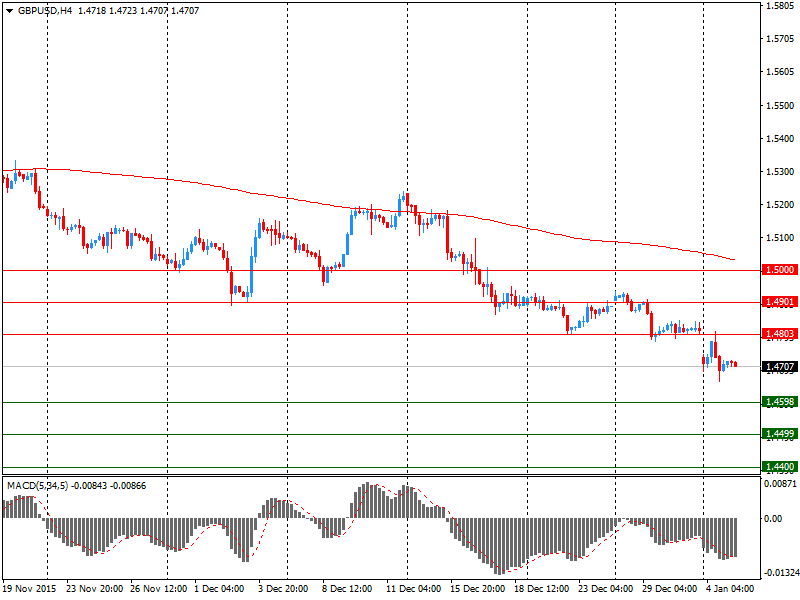
Task: Click the 1.5100 price scale value
Action: coord(780,237)
